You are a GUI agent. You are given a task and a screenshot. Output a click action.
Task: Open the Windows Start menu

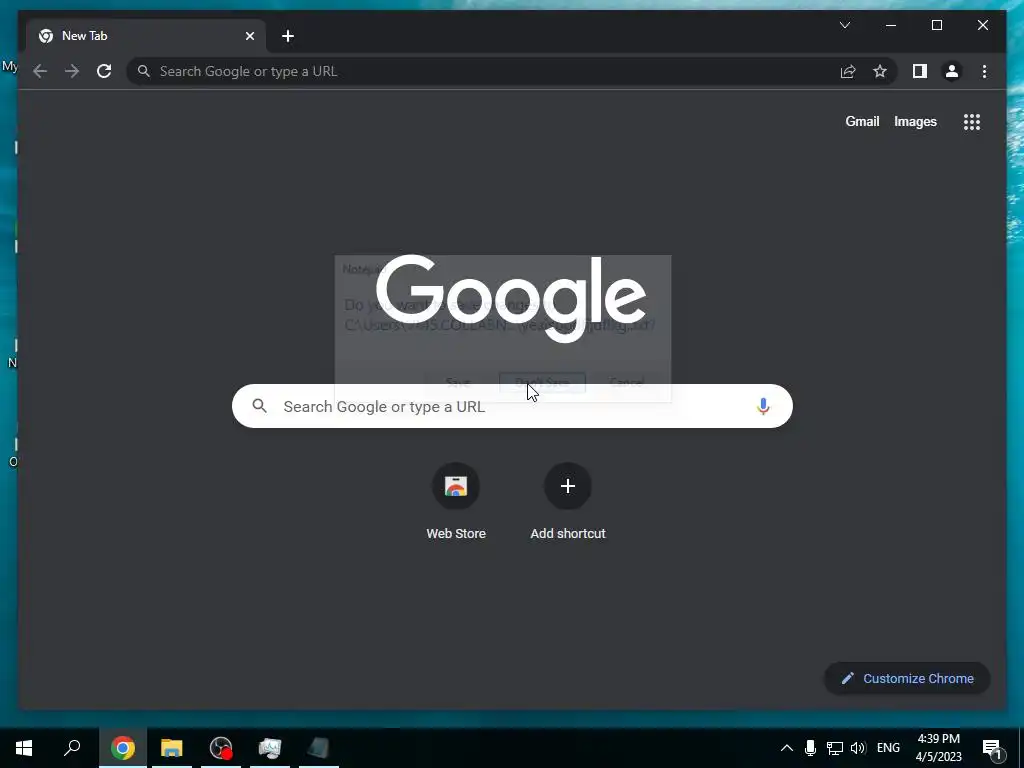[24, 748]
